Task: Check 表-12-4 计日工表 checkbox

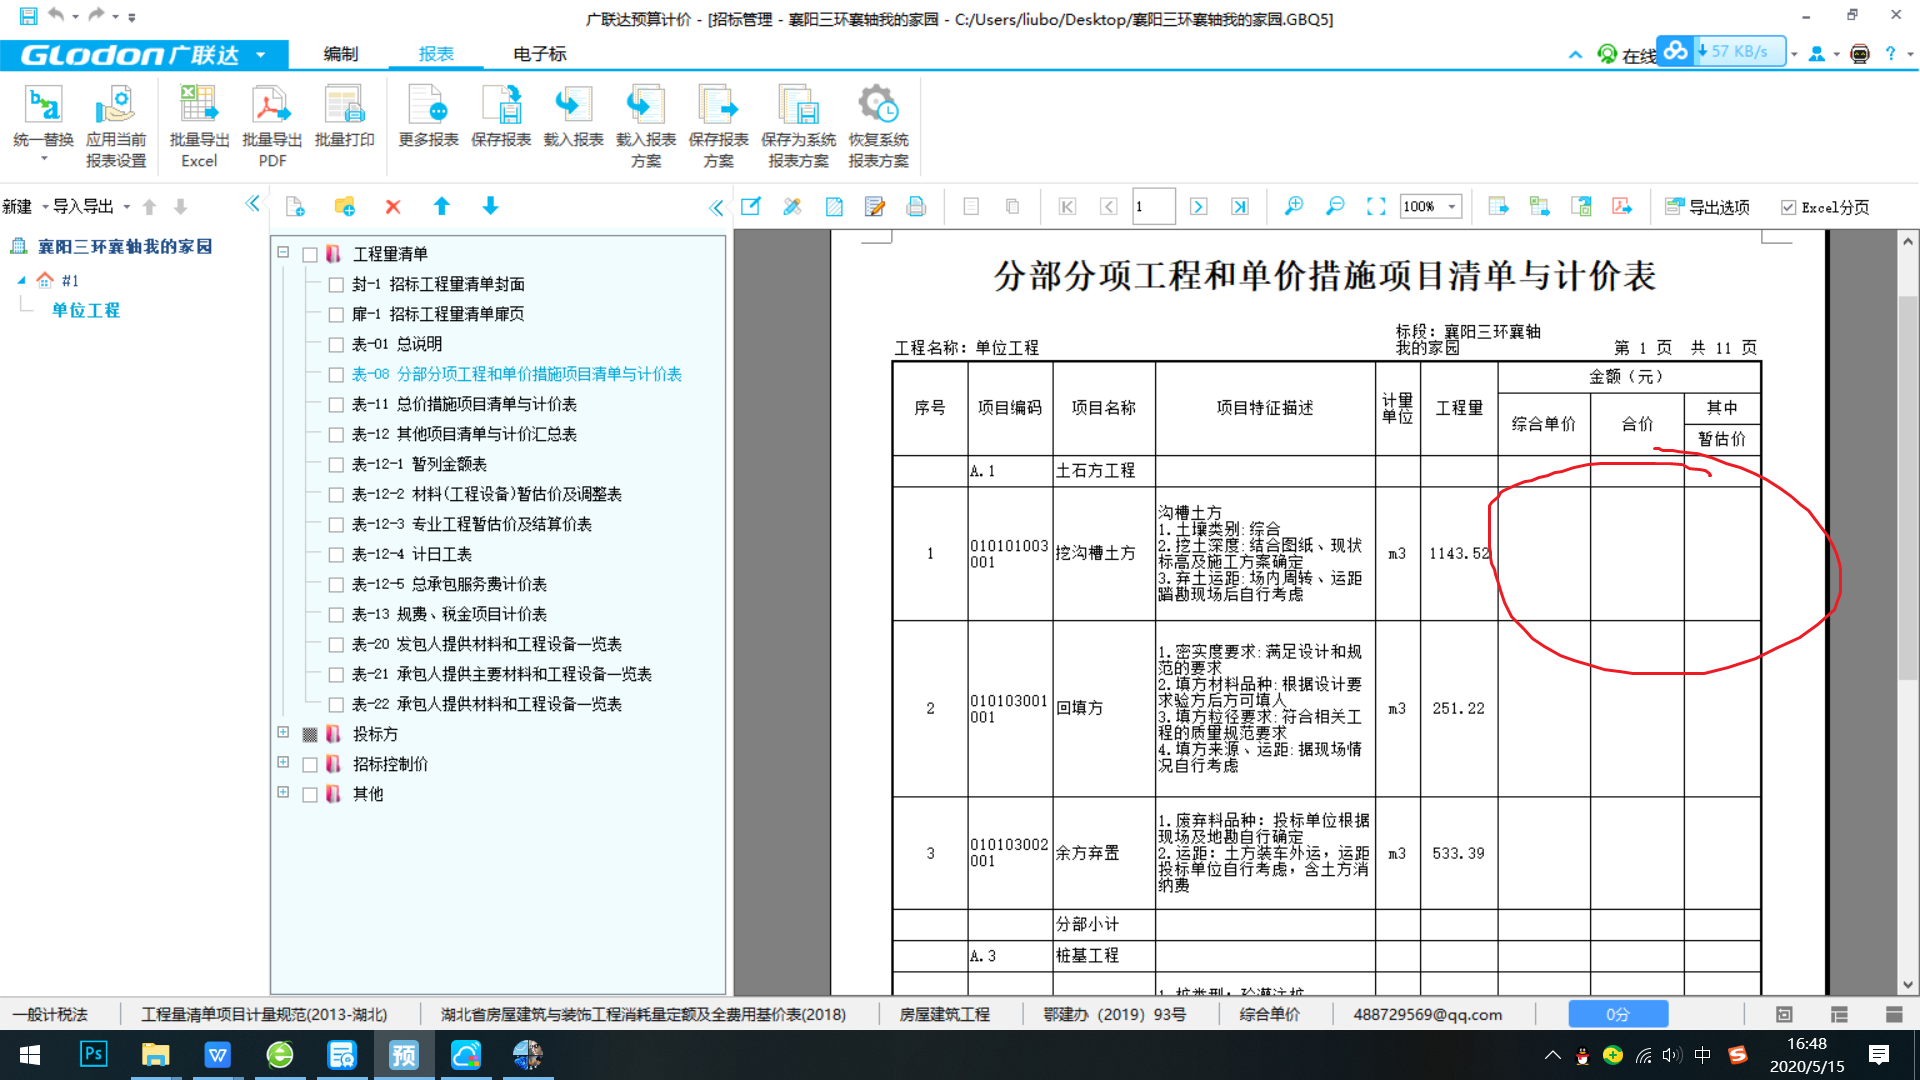Action: click(x=336, y=555)
